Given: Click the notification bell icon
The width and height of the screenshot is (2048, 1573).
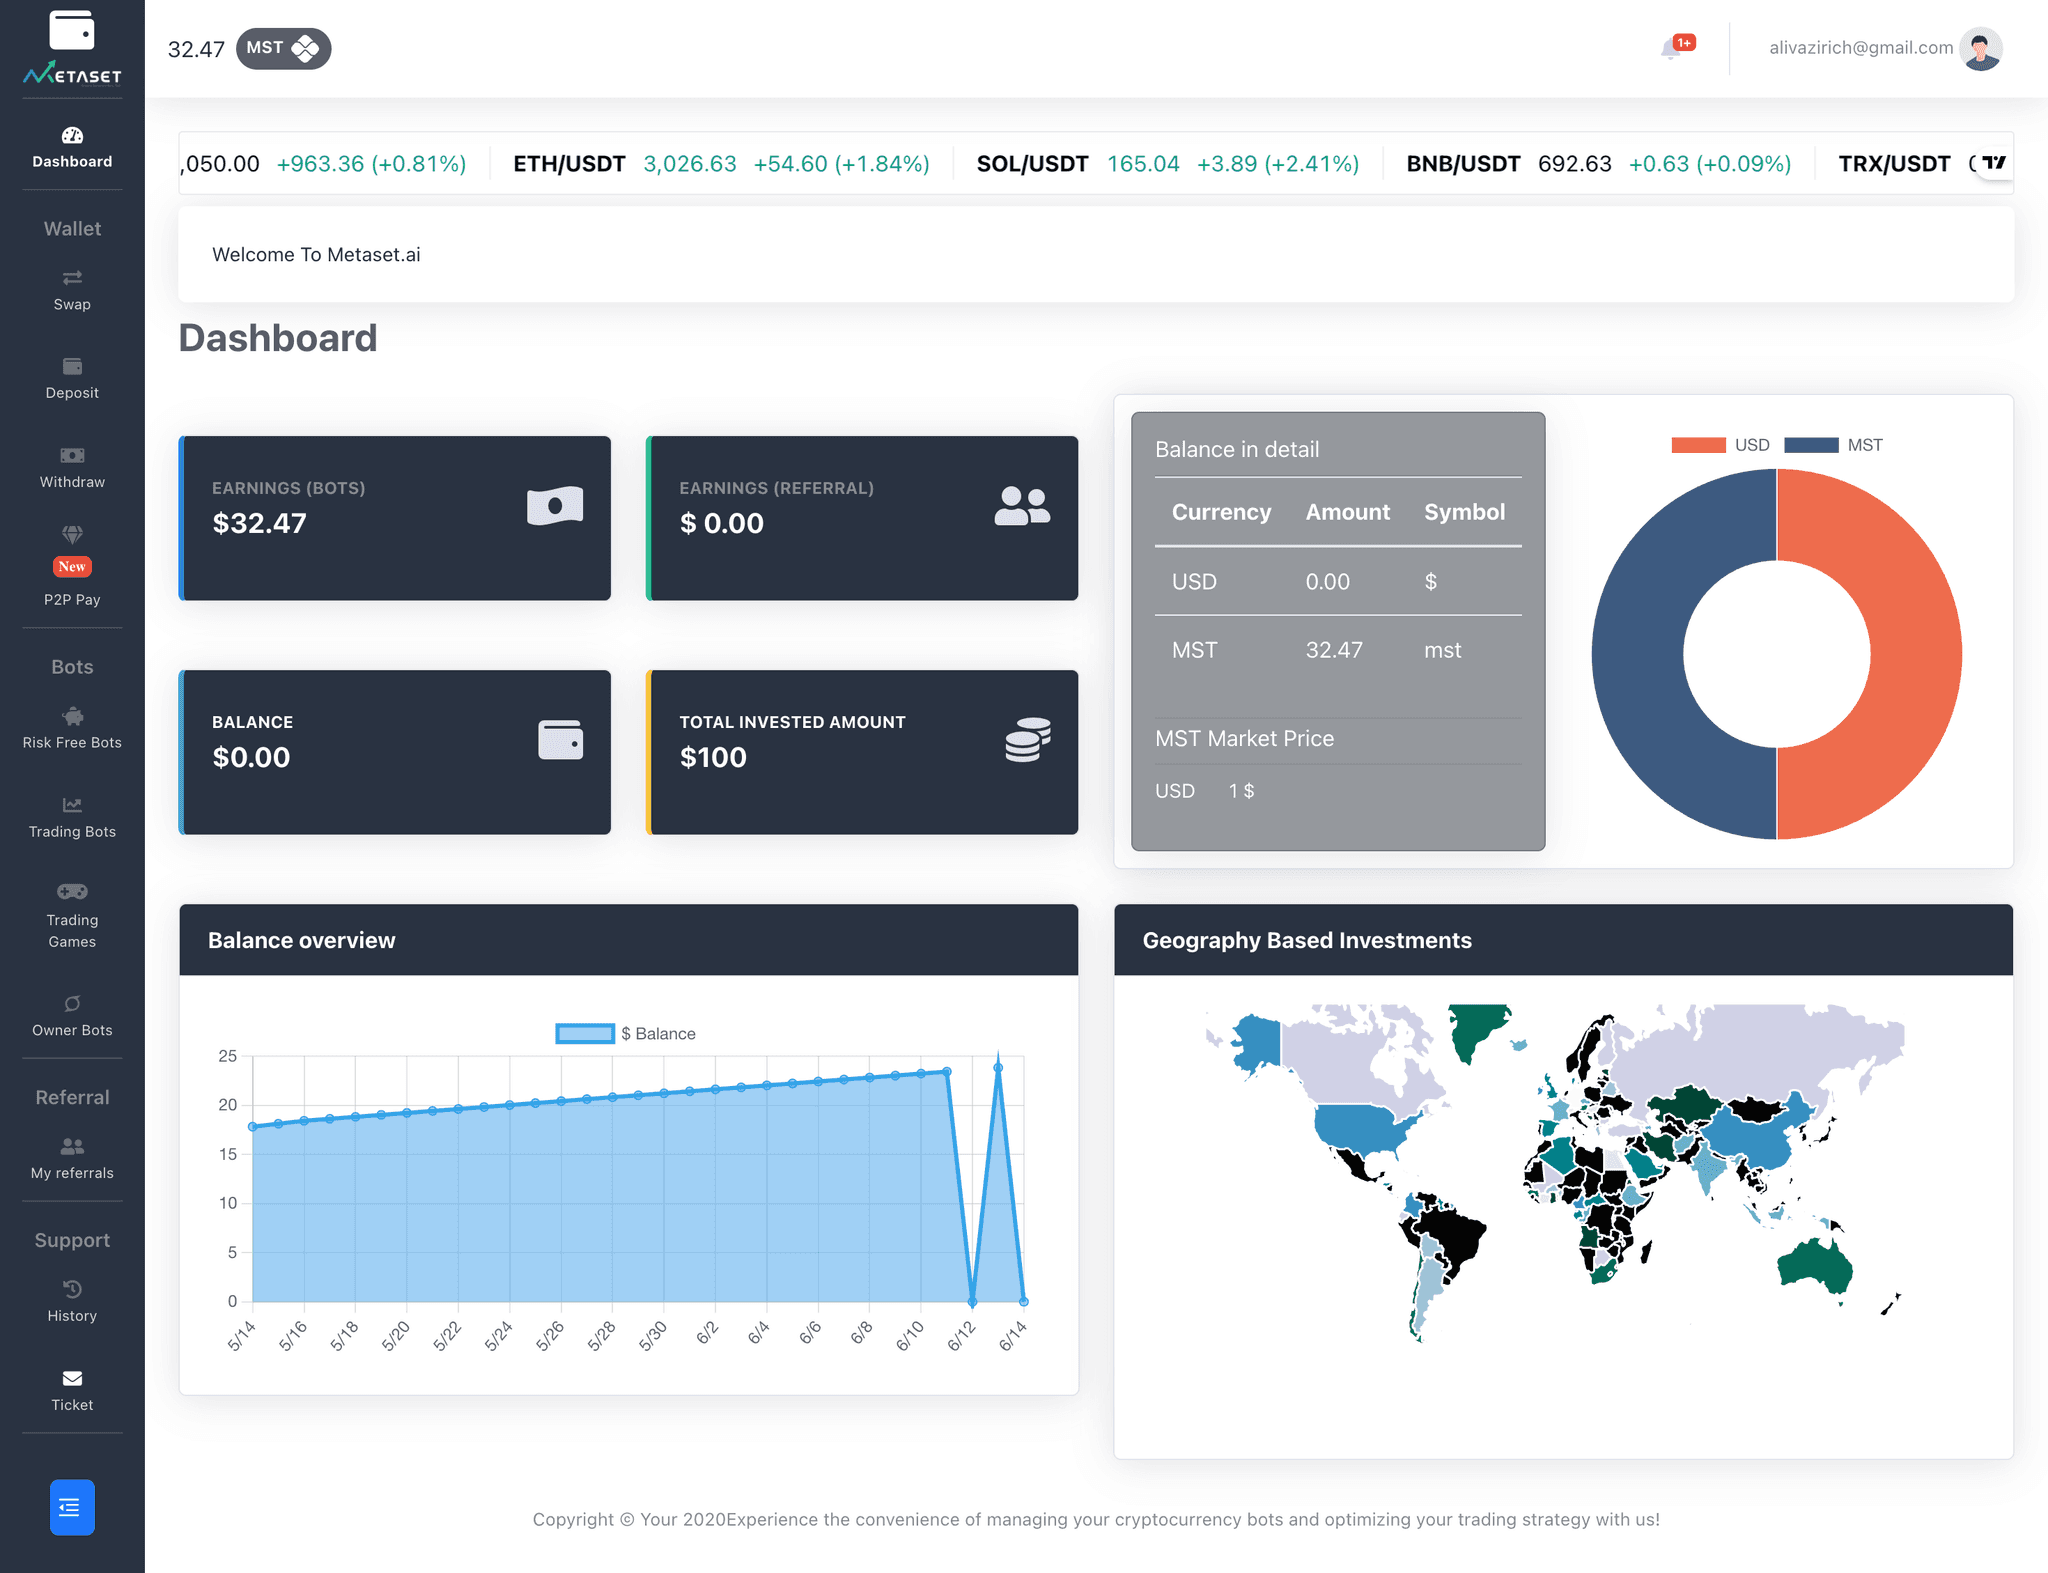Looking at the screenshot, I should point(1671,48).
